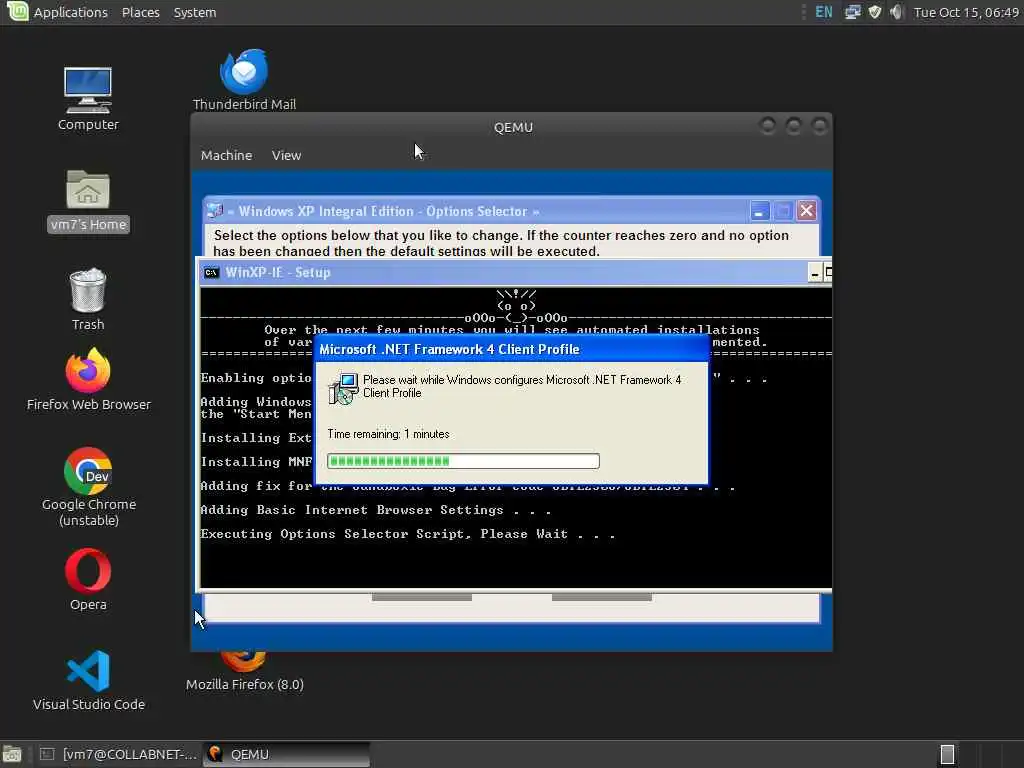Click 'Executing Options Selector Script' console line
The width and height of the screenshot is (1024, 768).
click(408, 534)
